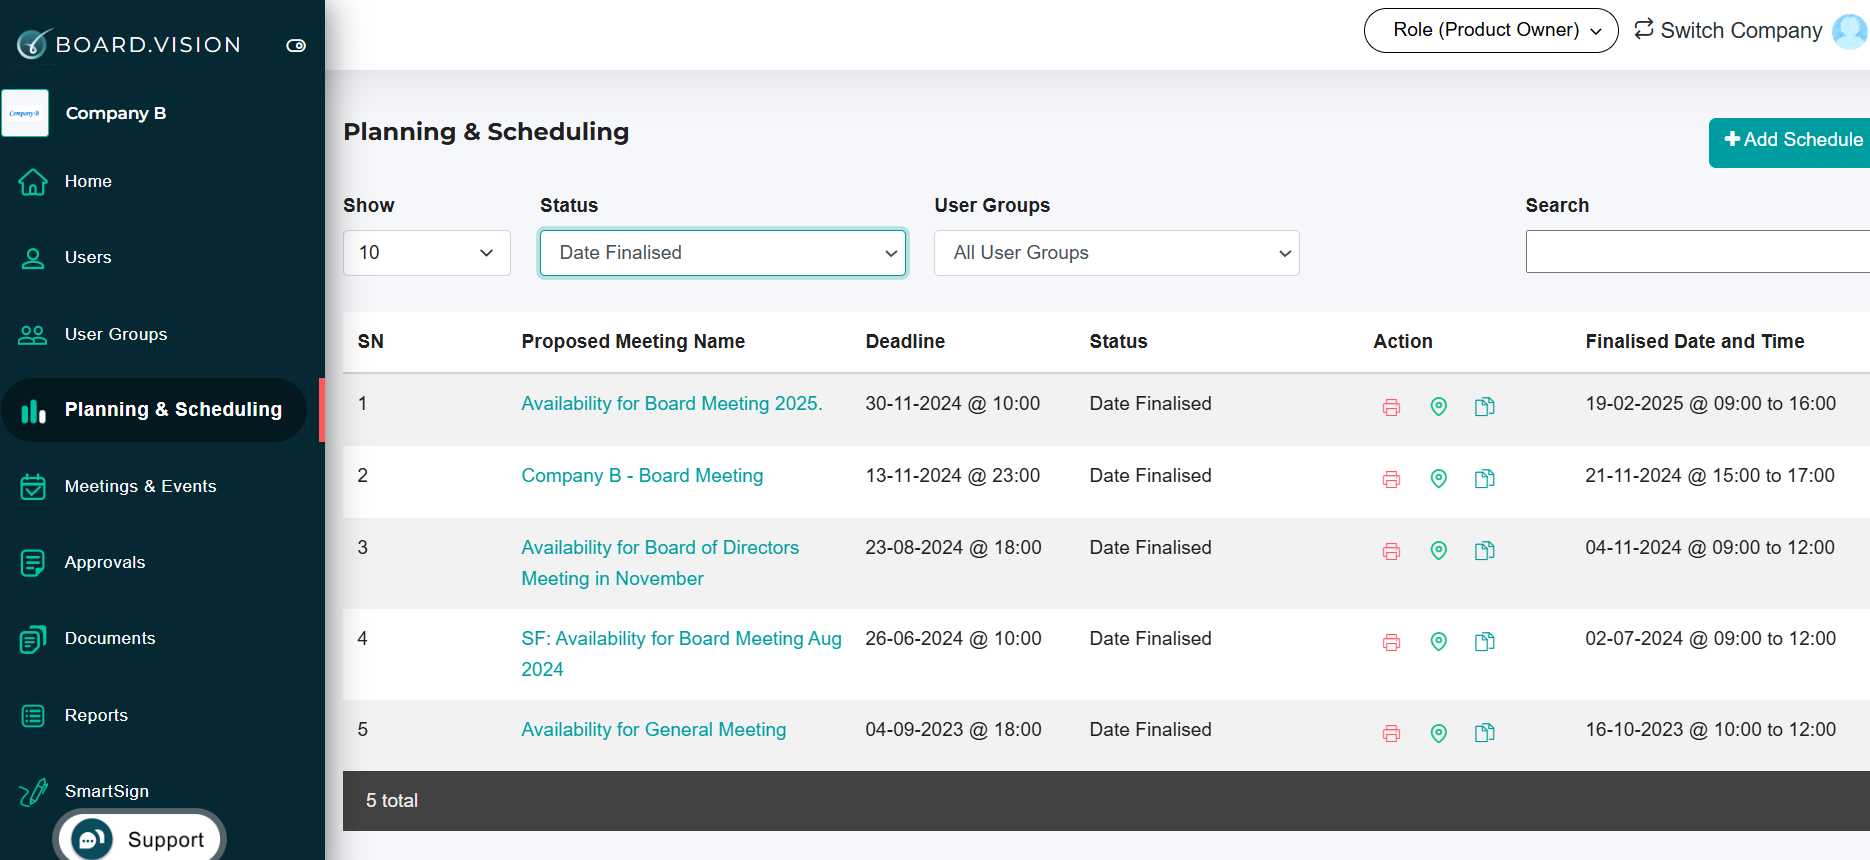1870x860 pixels.
Task: Click the print icon in Company B - Board Meeting row
Action: click(1391, 479)
